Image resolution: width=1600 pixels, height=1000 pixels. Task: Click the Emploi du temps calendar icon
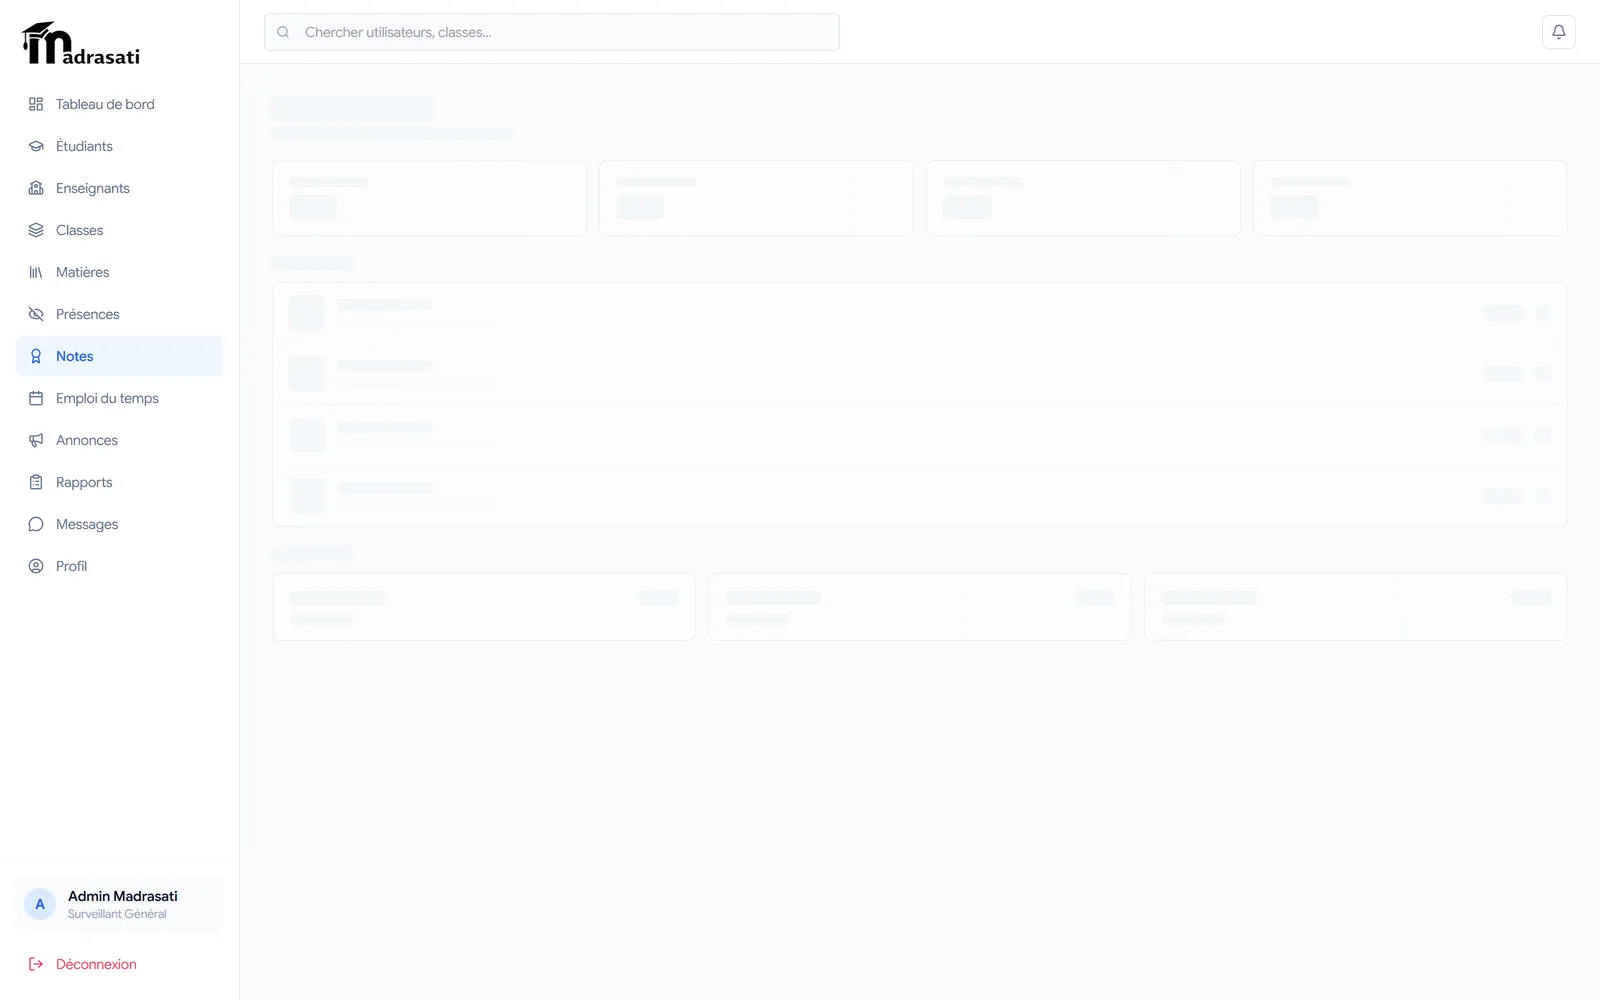pos(36,398)
